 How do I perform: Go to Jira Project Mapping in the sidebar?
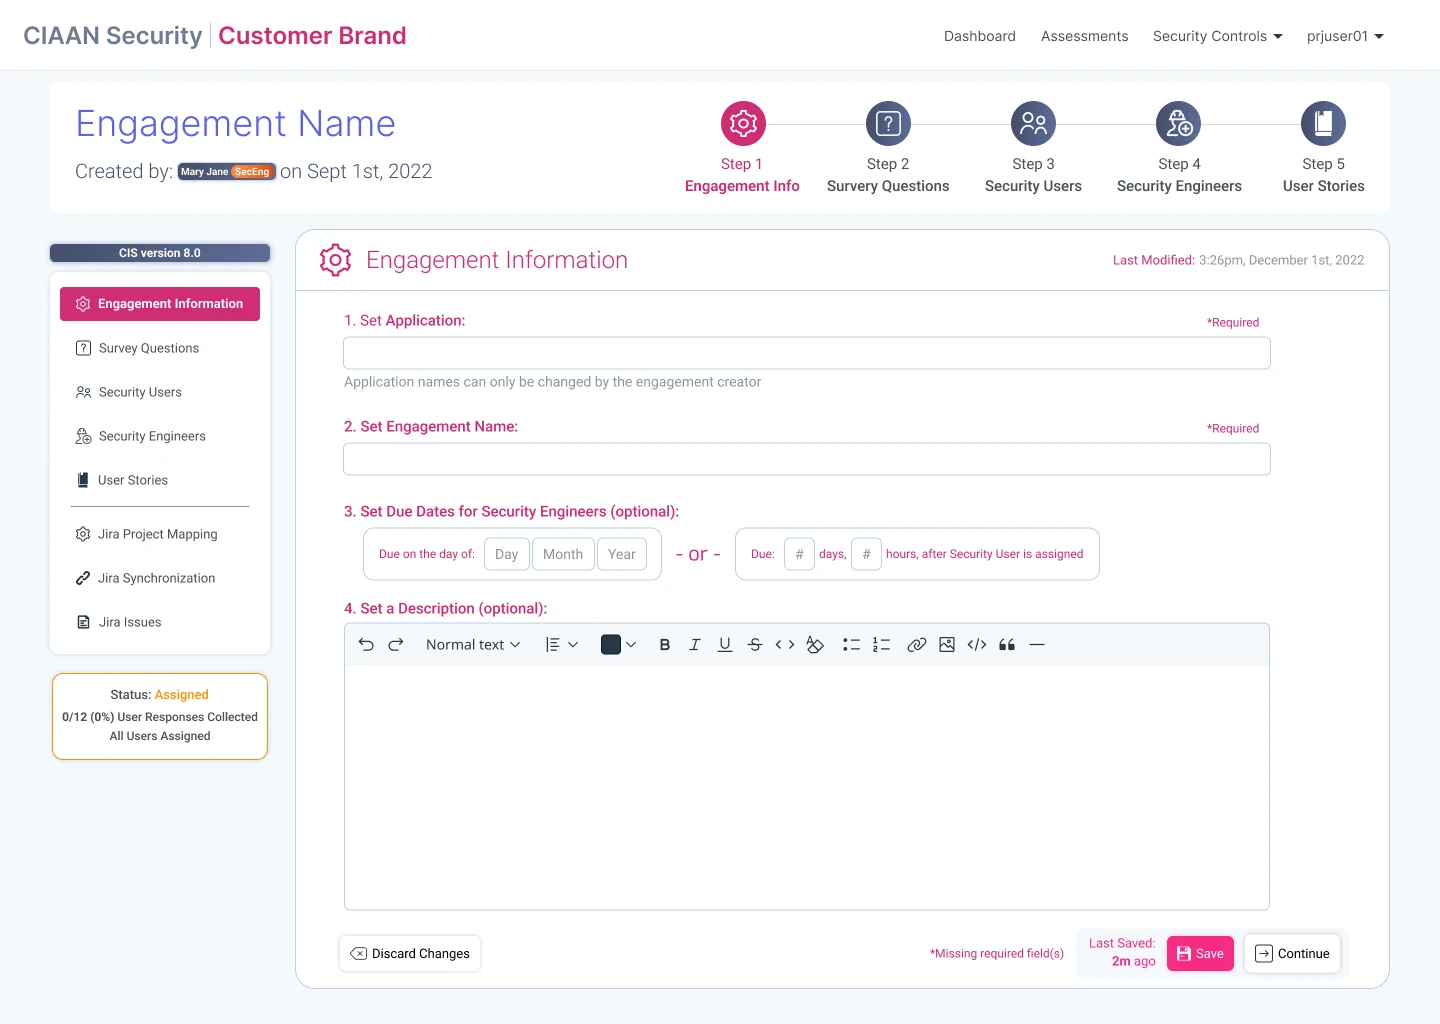(157, 534)
